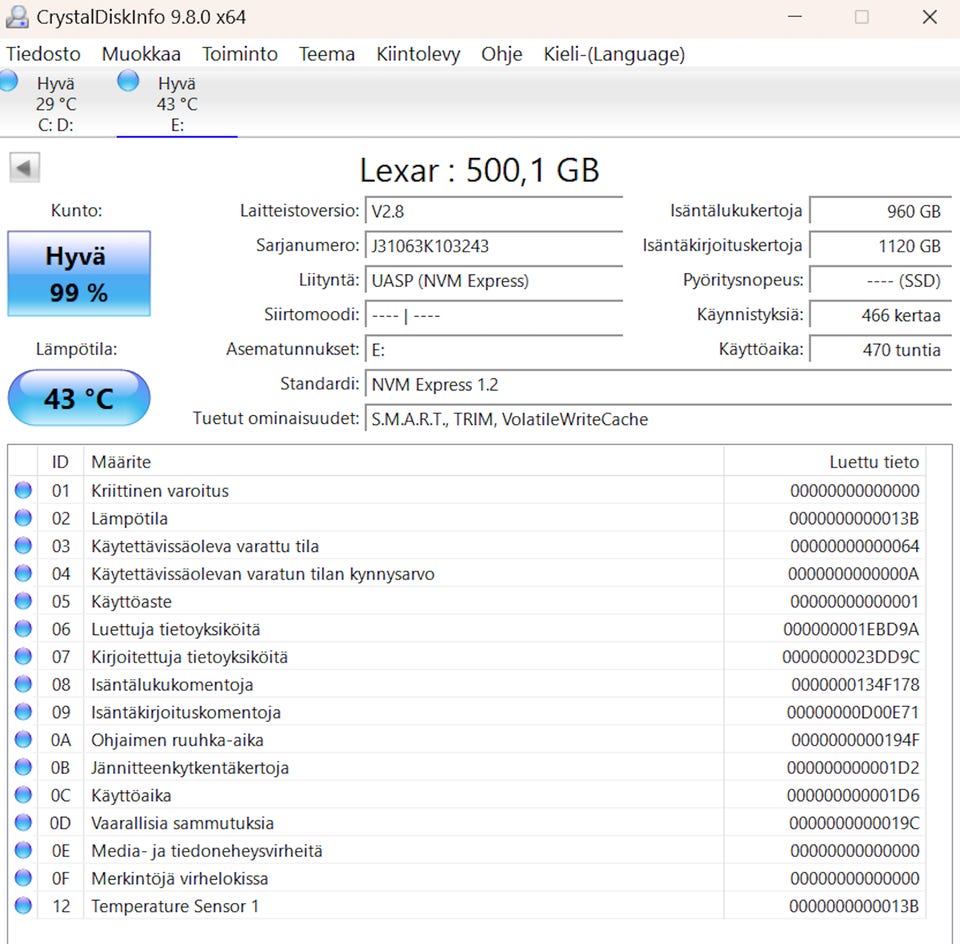Open the Kieli-(Language) menu

[x=614, y=54]
